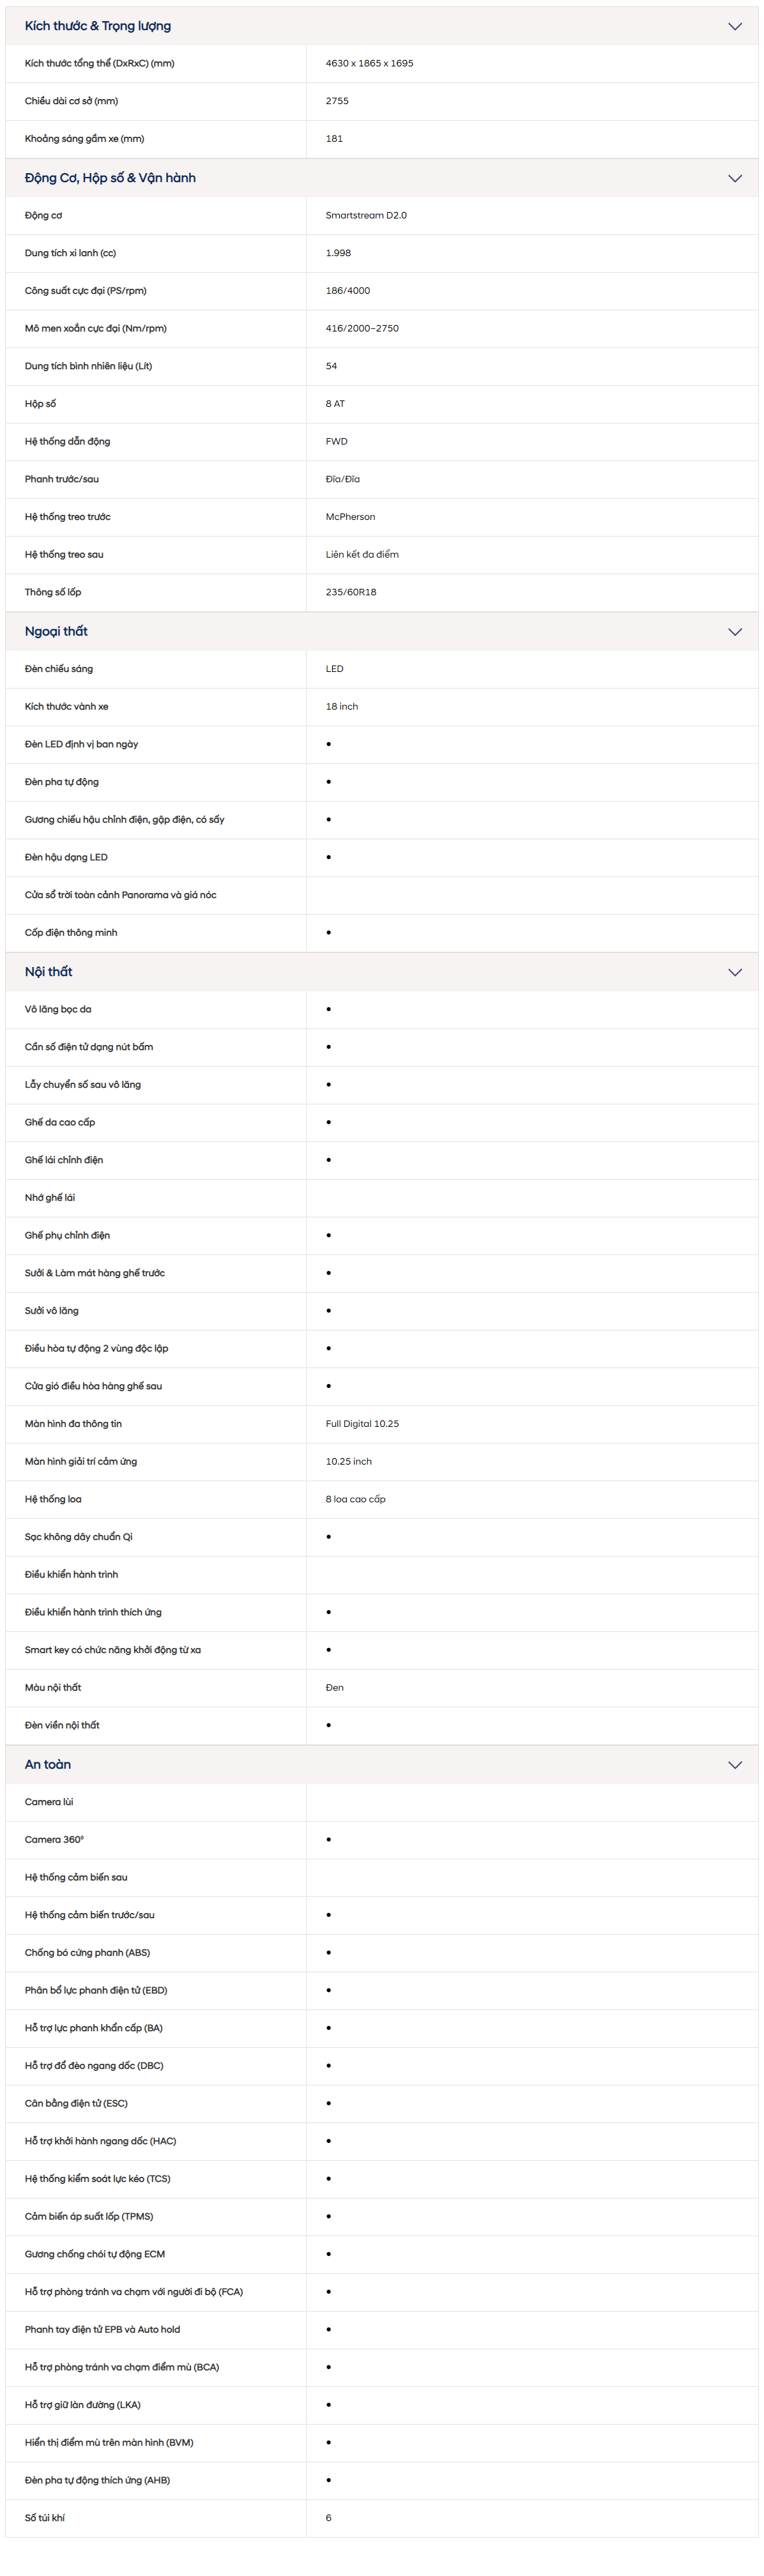Click the bullet for Camera 360°

[329, 1840]
